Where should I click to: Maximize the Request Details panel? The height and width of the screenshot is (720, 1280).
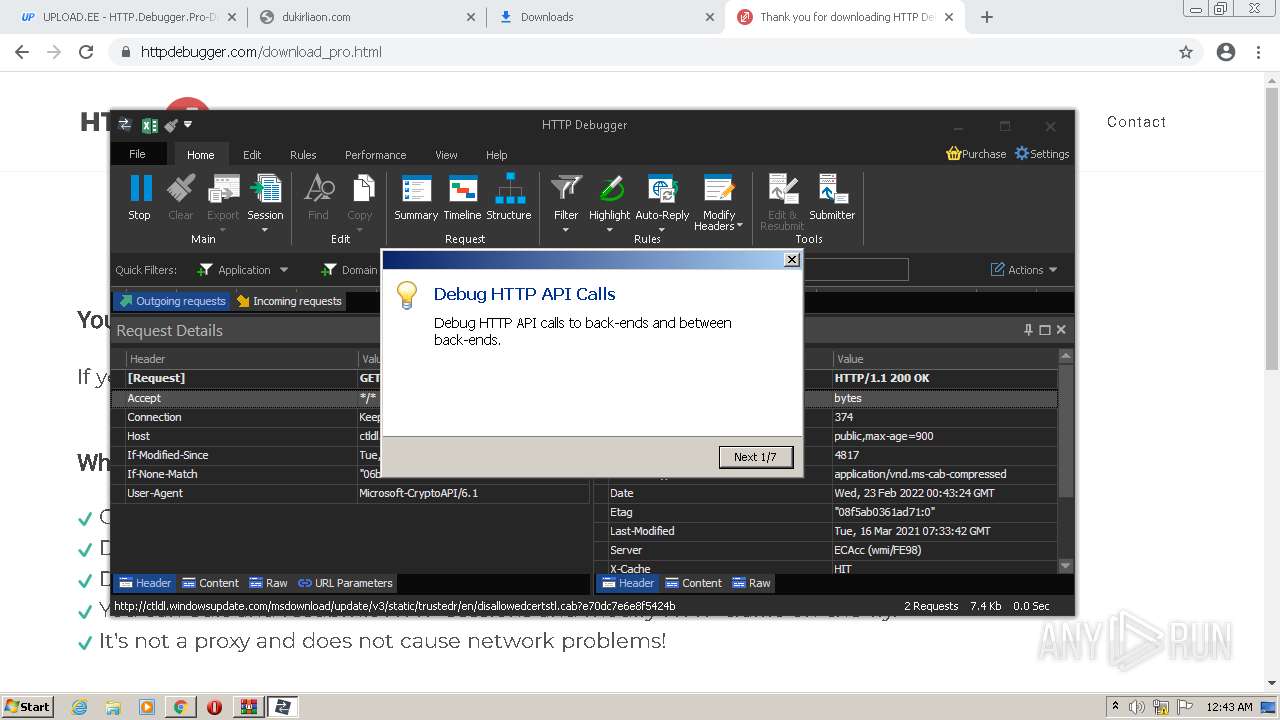[x=1045, y=330]
